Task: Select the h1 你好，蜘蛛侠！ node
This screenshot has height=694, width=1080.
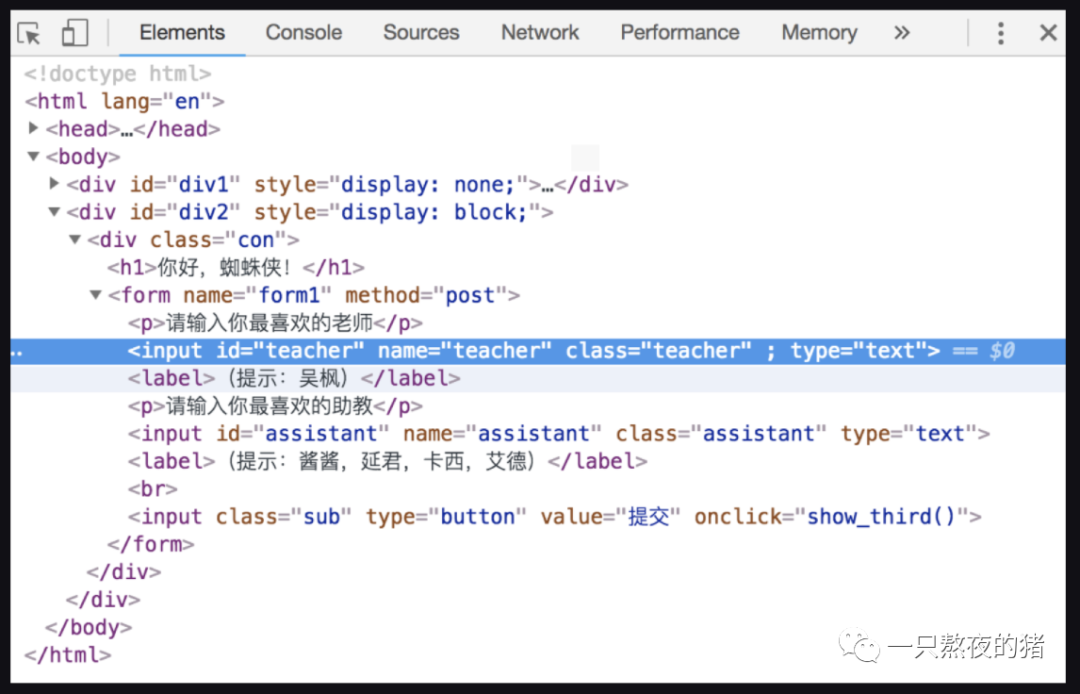Action: click(236, 267)
